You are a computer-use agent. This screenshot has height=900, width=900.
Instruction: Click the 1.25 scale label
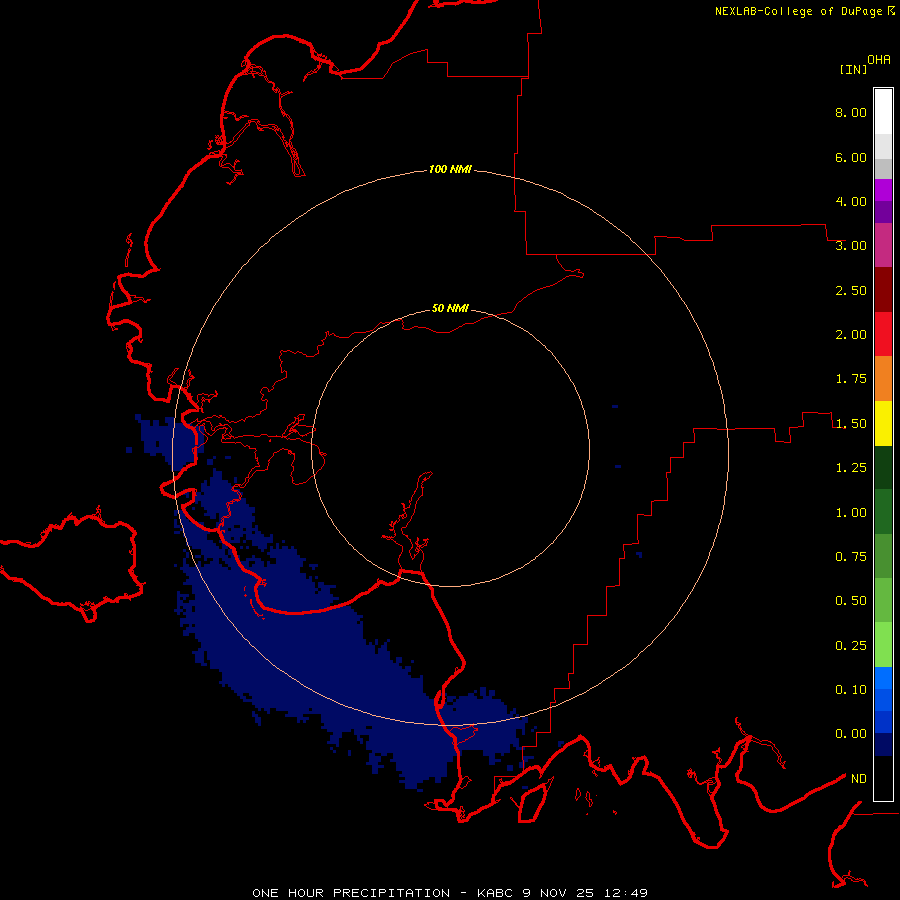coord(851,468)
